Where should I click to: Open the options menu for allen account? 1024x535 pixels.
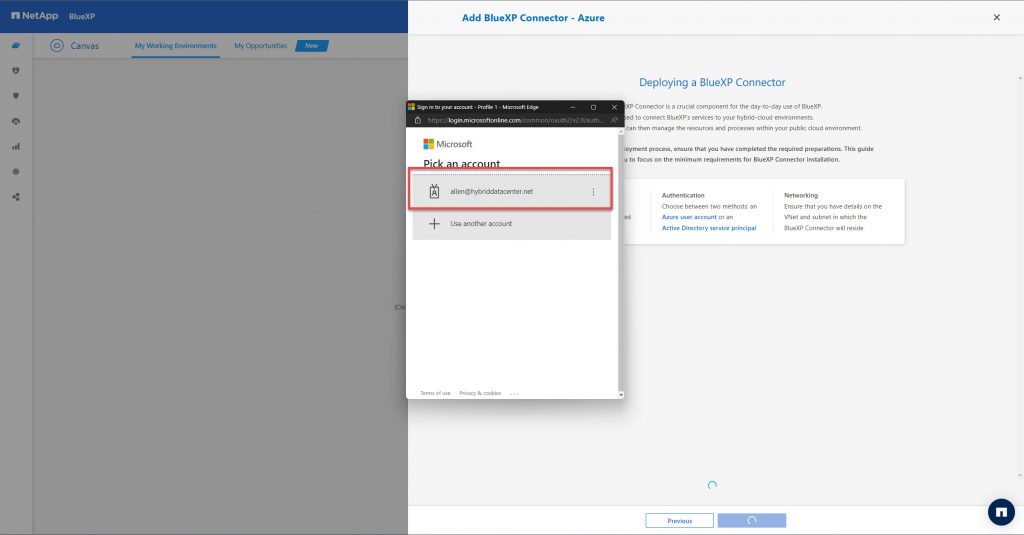tap(593, 192)
